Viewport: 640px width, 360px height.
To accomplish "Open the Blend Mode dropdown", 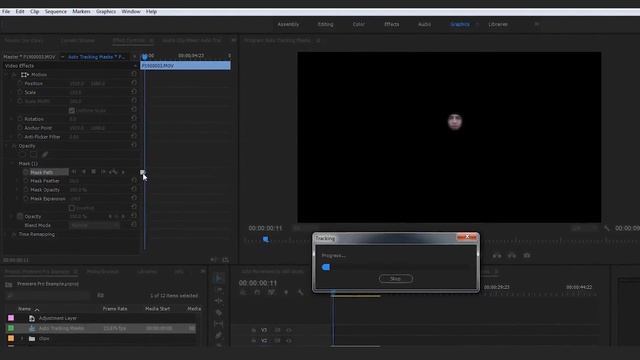I will 94,225.
